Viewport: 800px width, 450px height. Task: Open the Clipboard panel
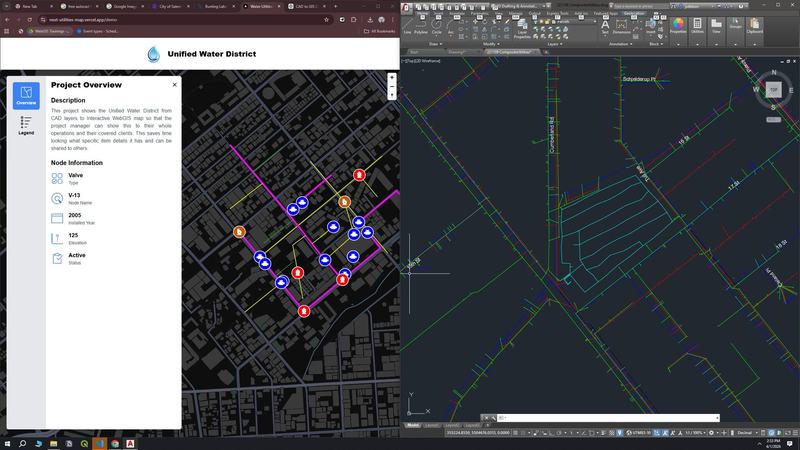754,26
